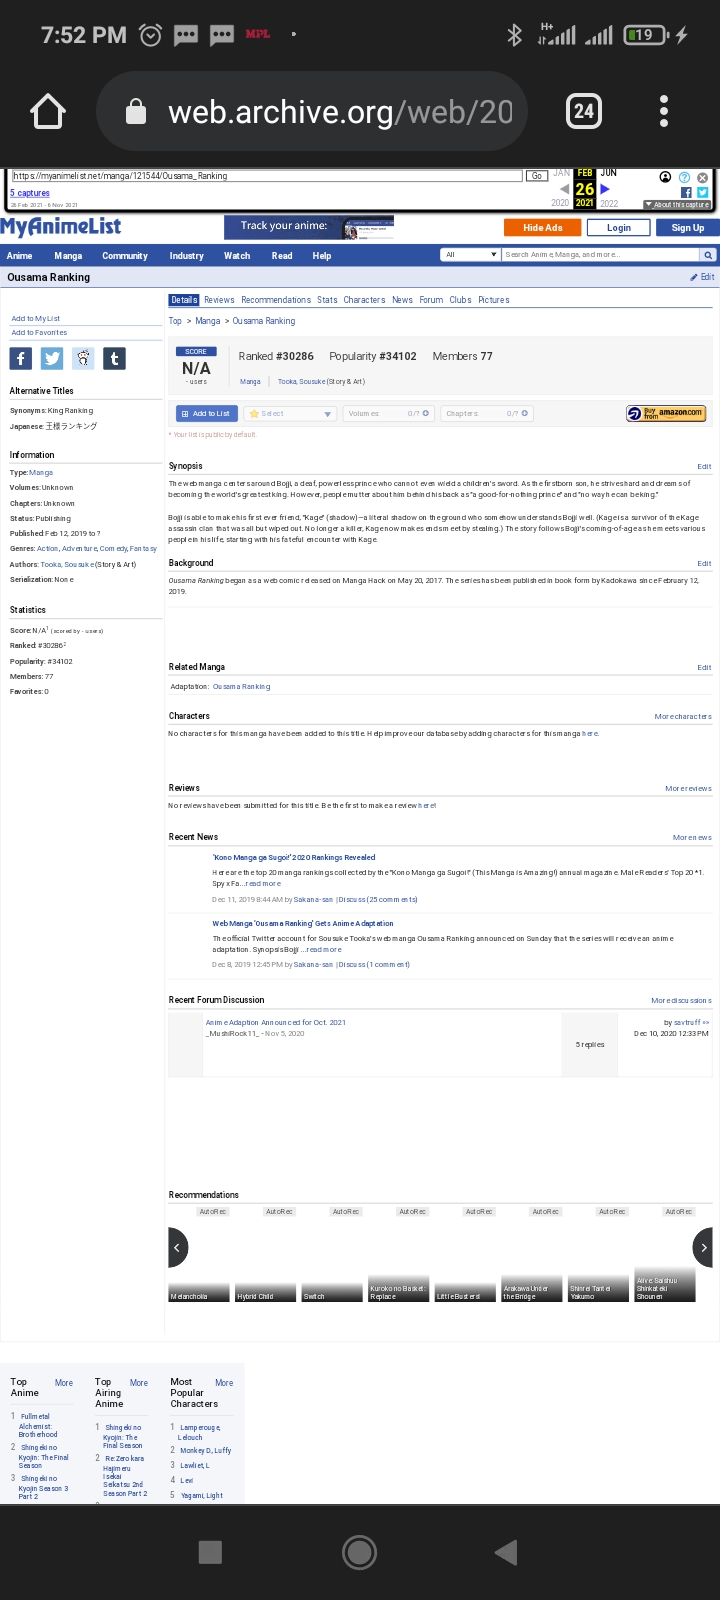Tap the lock icon in the address bar

(x=136, y=111)
